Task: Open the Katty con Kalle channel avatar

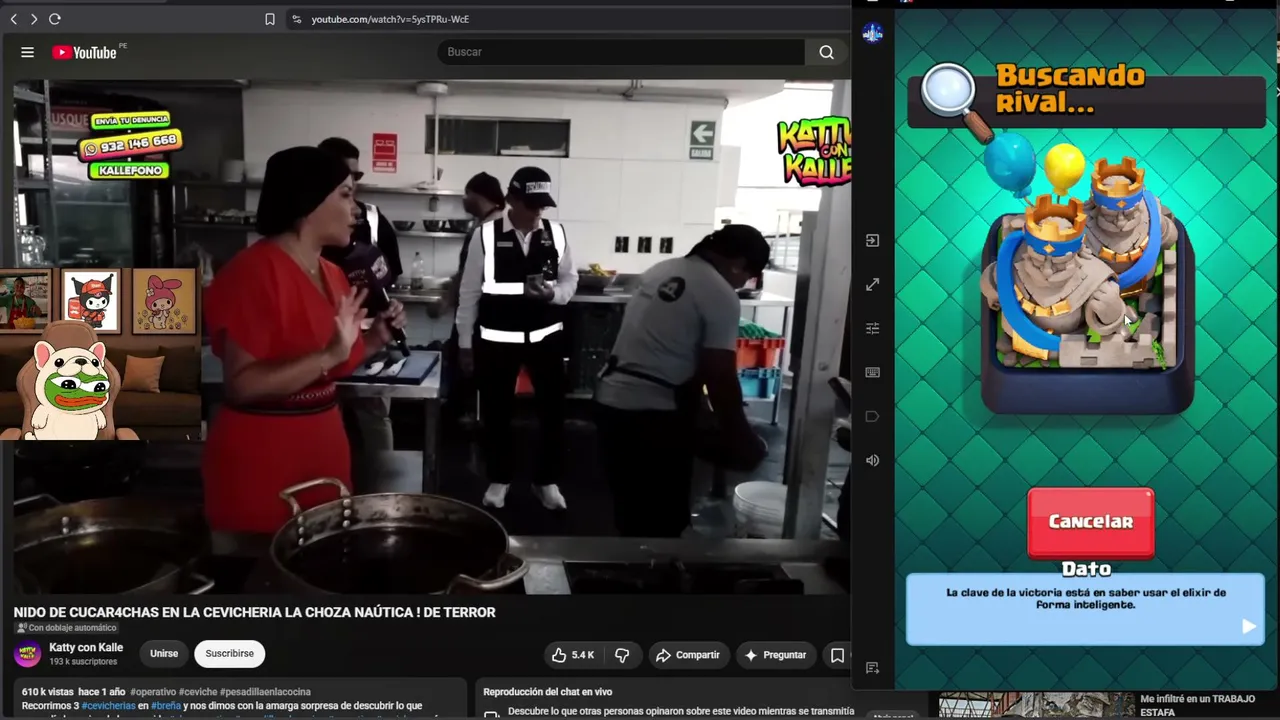Action: [x=27, y=654]
